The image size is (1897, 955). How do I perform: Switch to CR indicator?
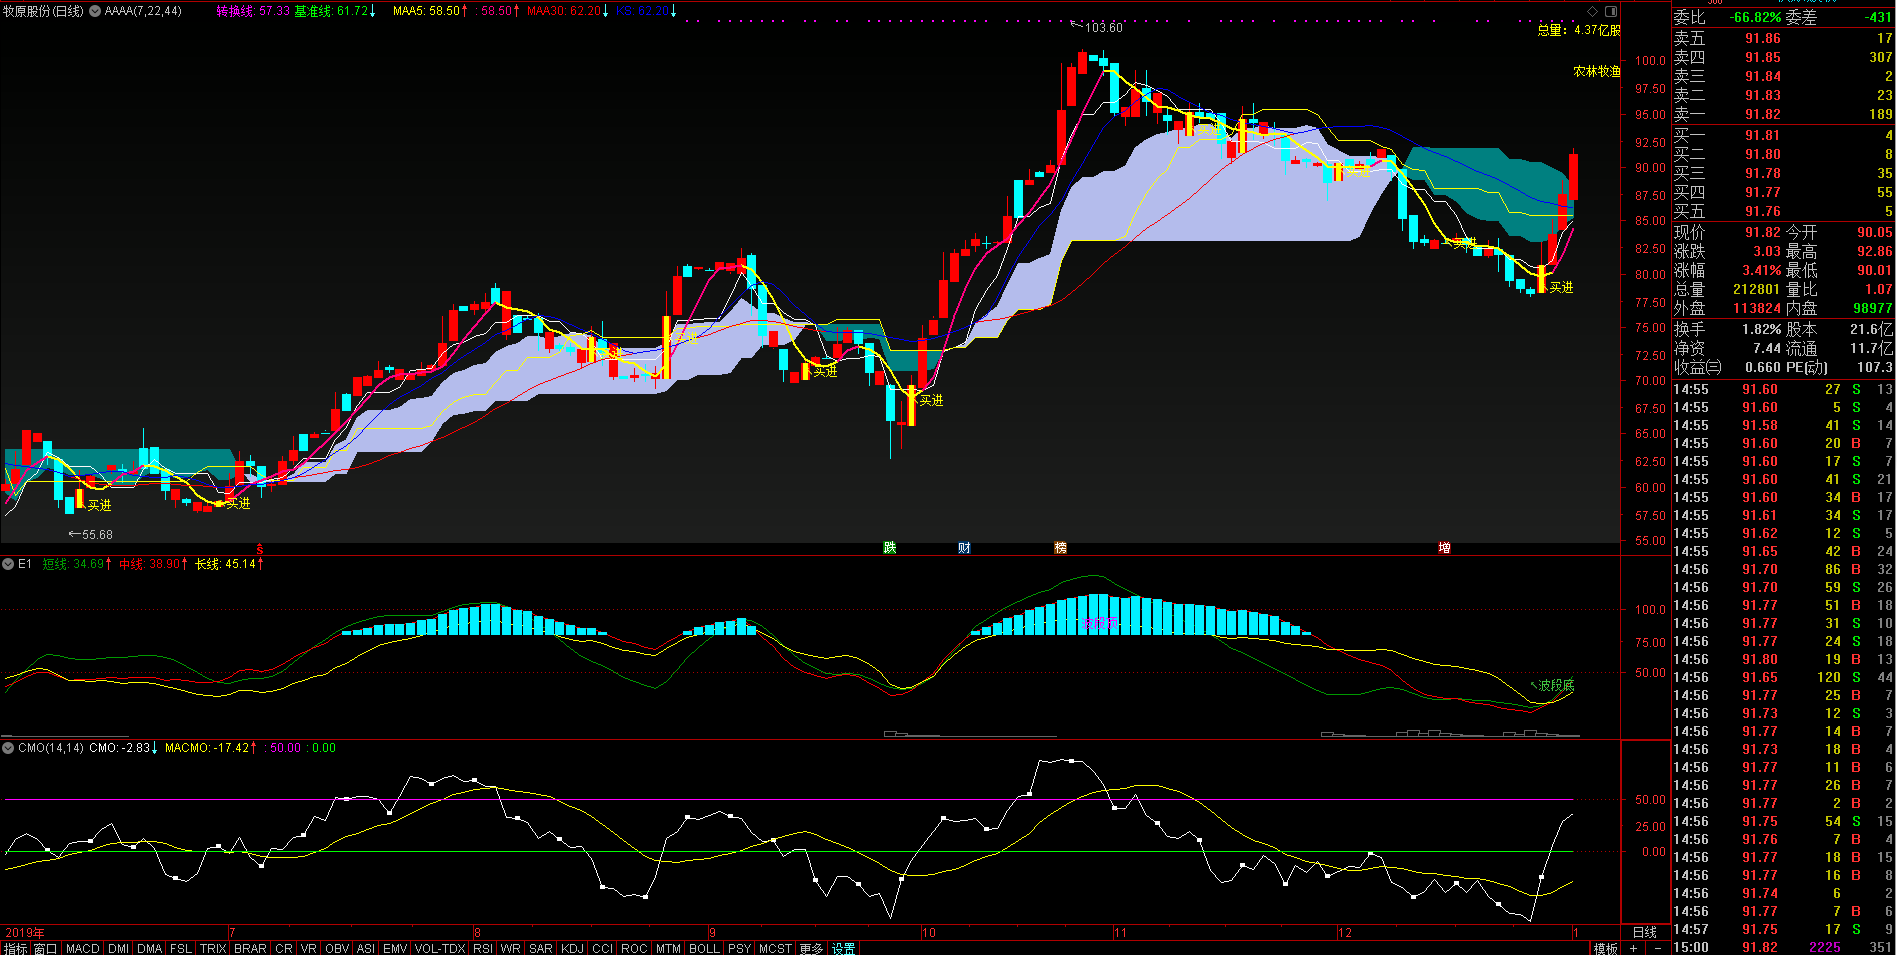tap(284, 948)
